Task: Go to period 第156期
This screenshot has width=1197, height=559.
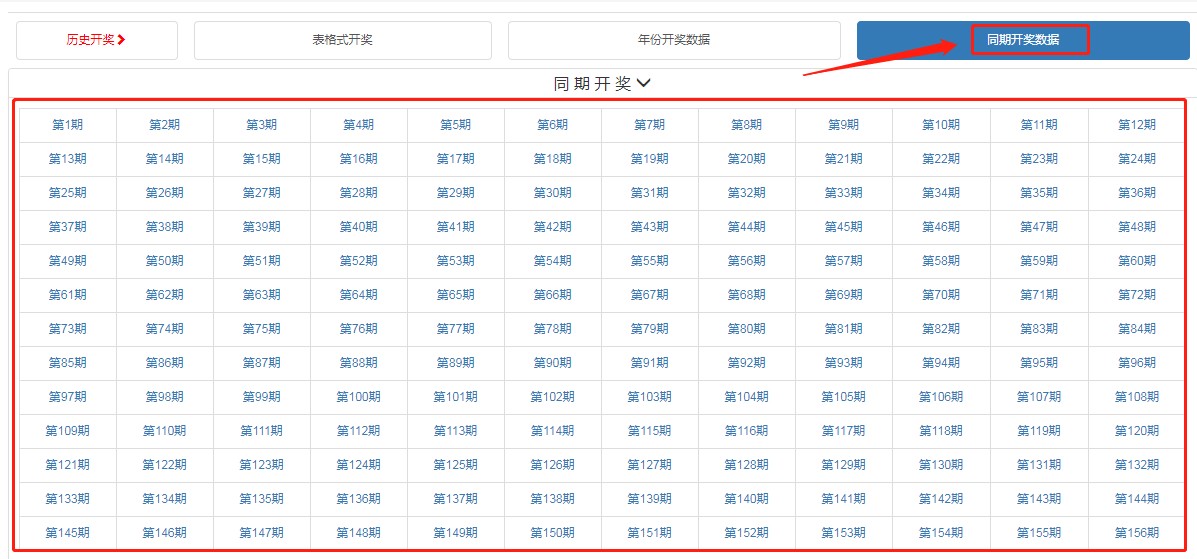Action: point(1137,533)
